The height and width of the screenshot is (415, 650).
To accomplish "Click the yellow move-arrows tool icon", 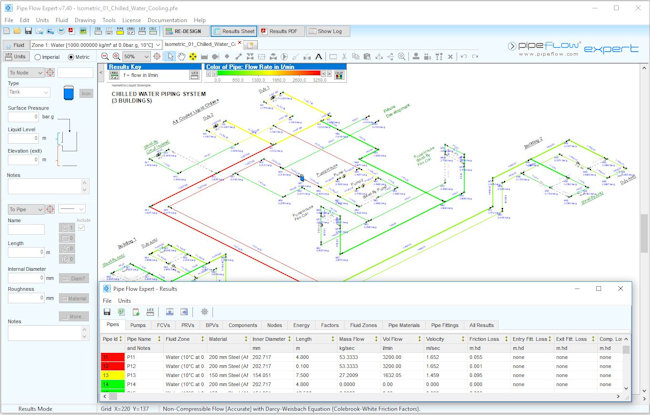I will point(193,56).
